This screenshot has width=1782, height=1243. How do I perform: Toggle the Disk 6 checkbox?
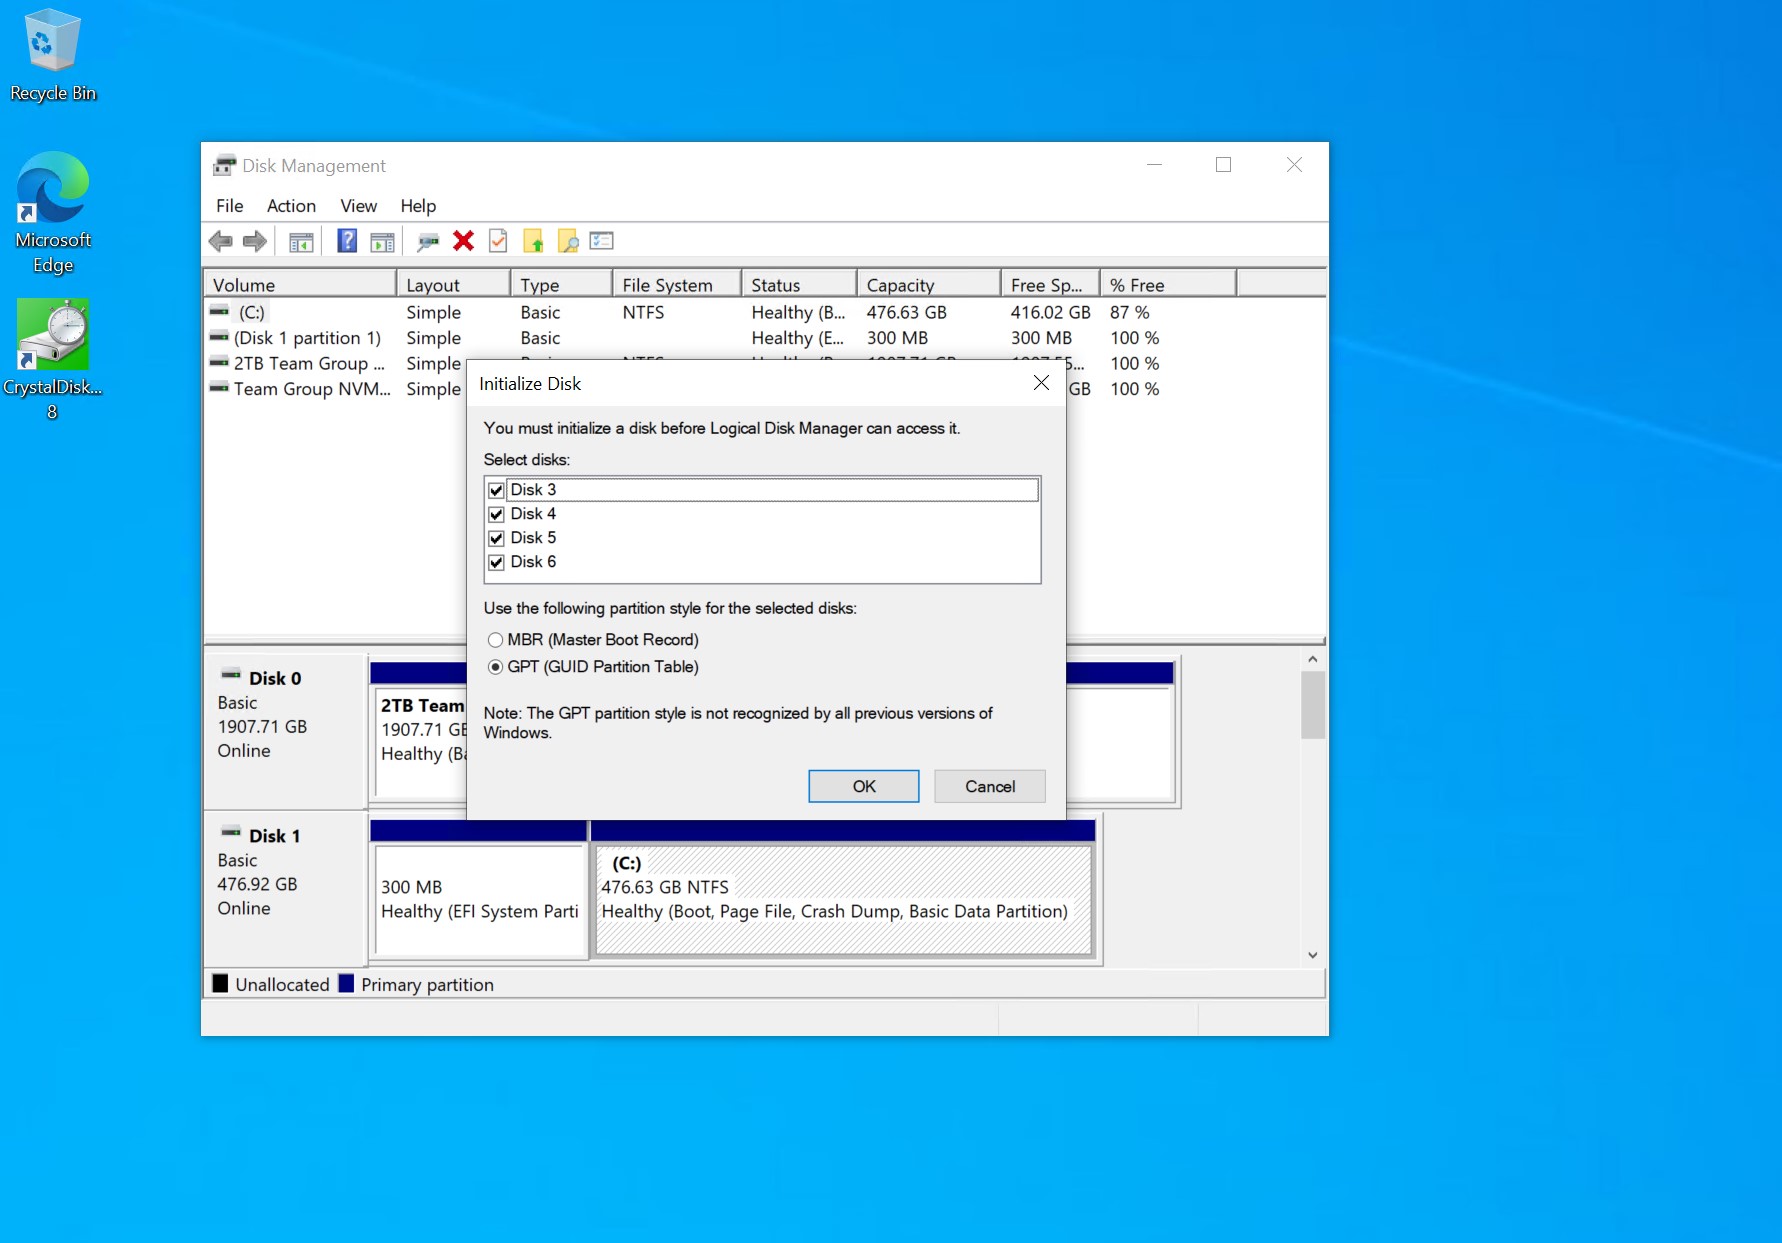pos(496,562)
